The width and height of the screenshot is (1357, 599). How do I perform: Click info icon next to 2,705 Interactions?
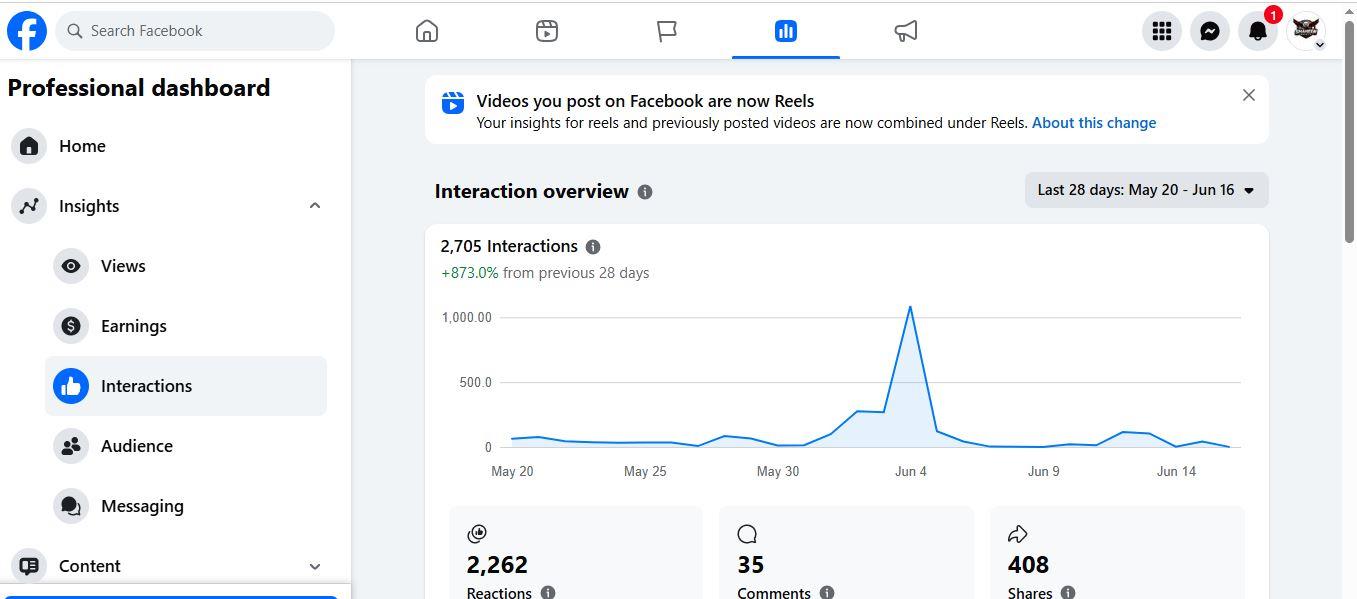(593, 247)
